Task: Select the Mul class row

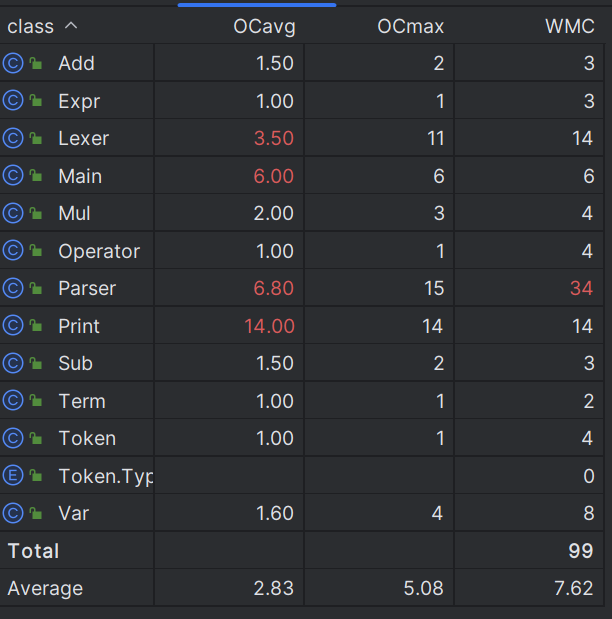Action: [x=302, y=213]
